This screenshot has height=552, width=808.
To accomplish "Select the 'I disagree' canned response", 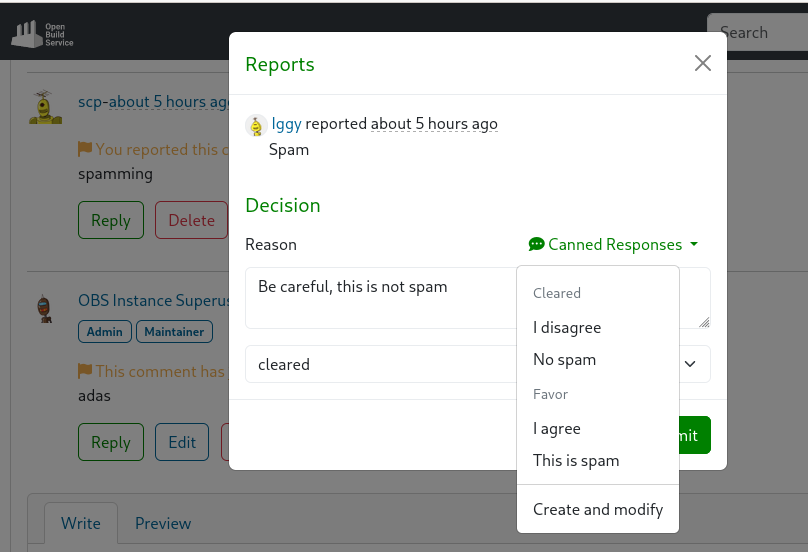I will (x=598, y=327).
